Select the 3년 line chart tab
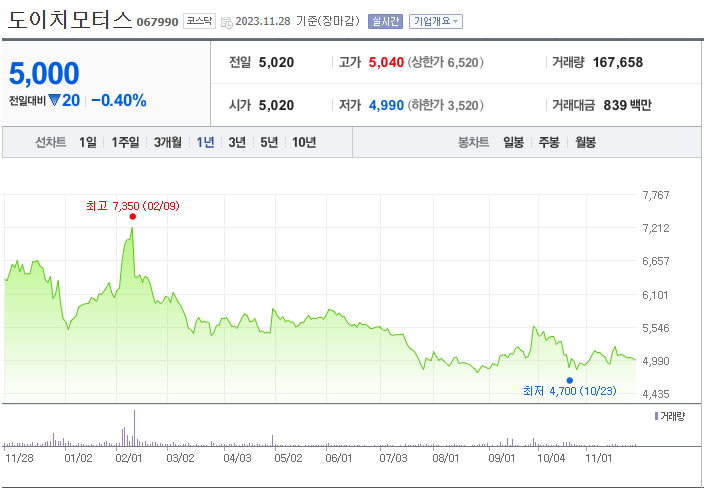Image resolution: width=704 pixels, height=488 pixels. pos(237,142)
